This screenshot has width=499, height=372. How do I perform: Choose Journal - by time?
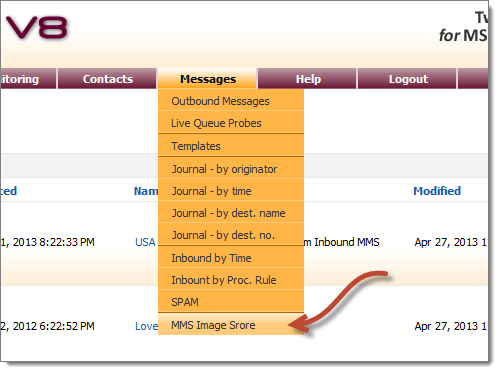click(x=231, y=191)
